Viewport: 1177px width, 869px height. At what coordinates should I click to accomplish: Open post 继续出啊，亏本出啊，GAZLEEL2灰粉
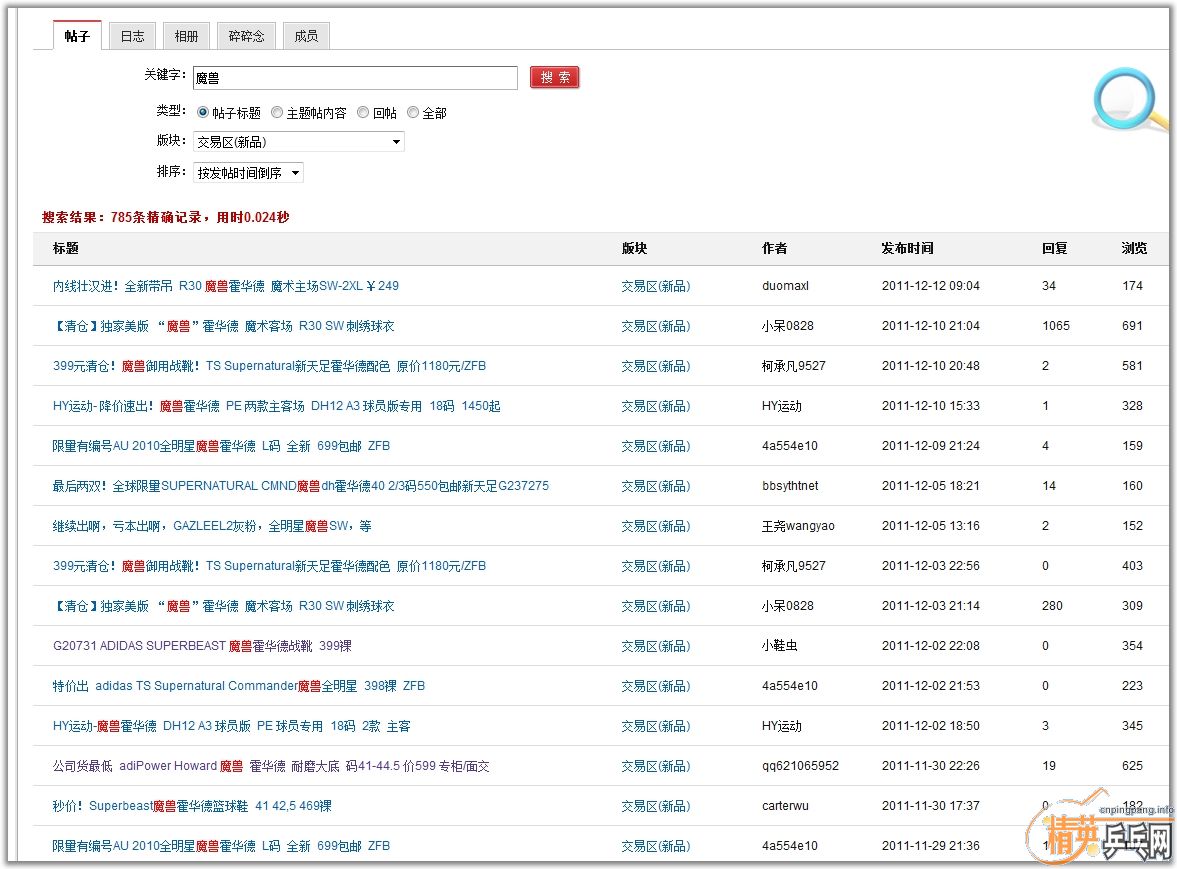coord(212,526)
